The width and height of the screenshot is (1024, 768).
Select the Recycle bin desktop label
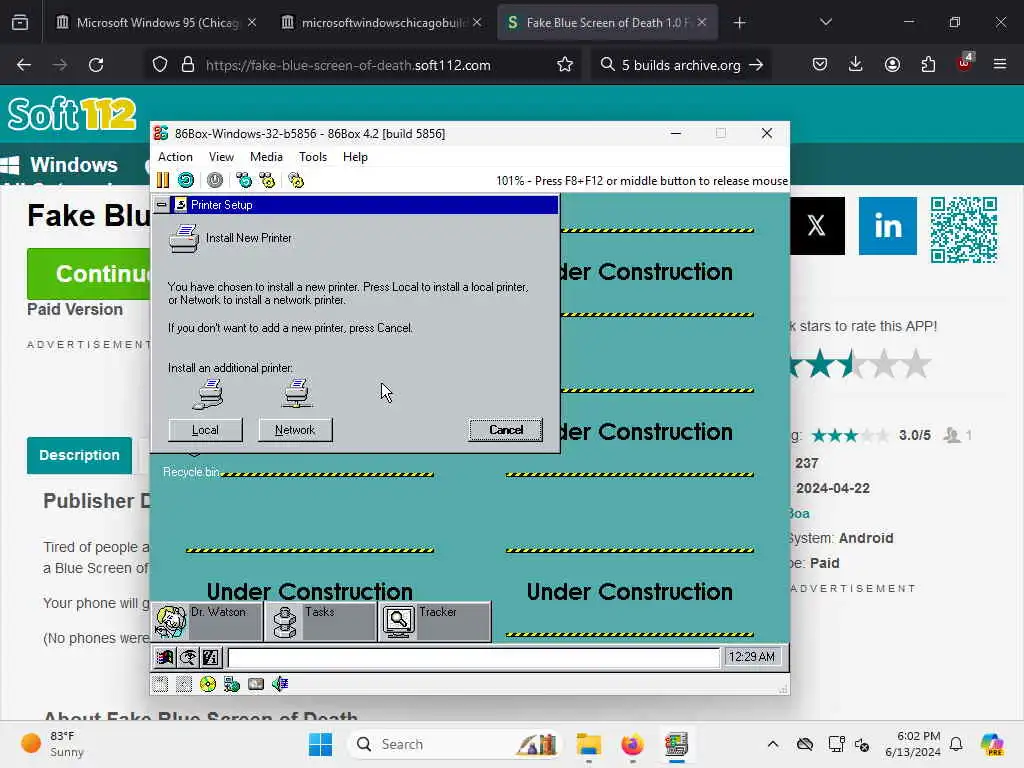191,472
